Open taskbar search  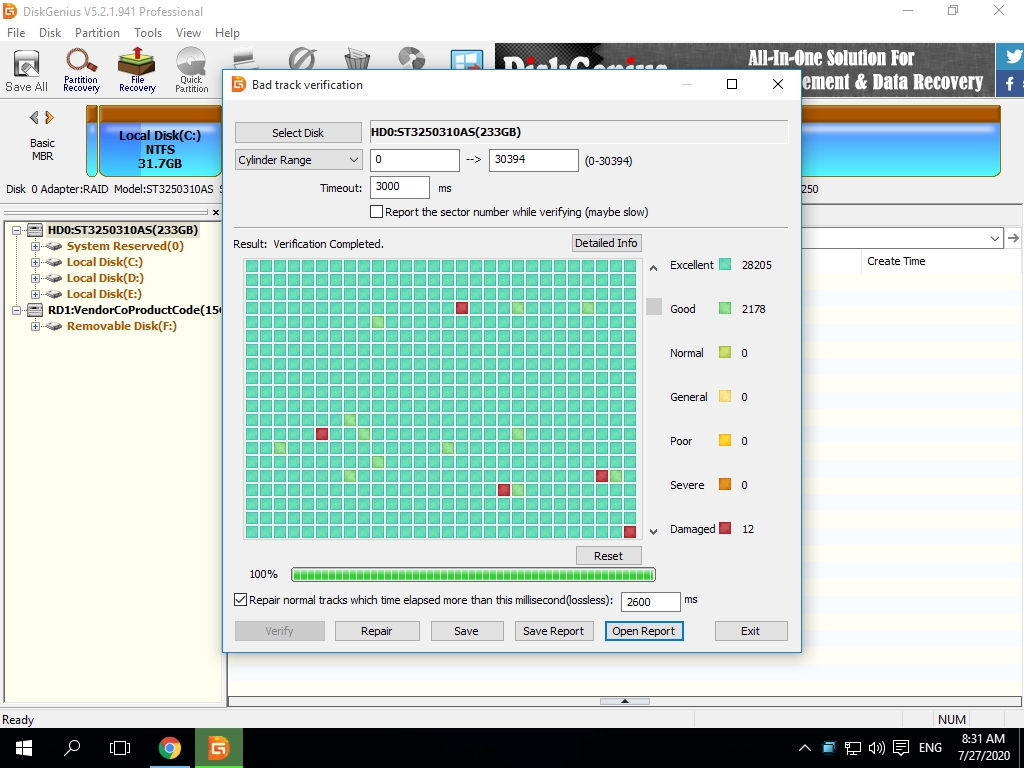tap(72, 748)
